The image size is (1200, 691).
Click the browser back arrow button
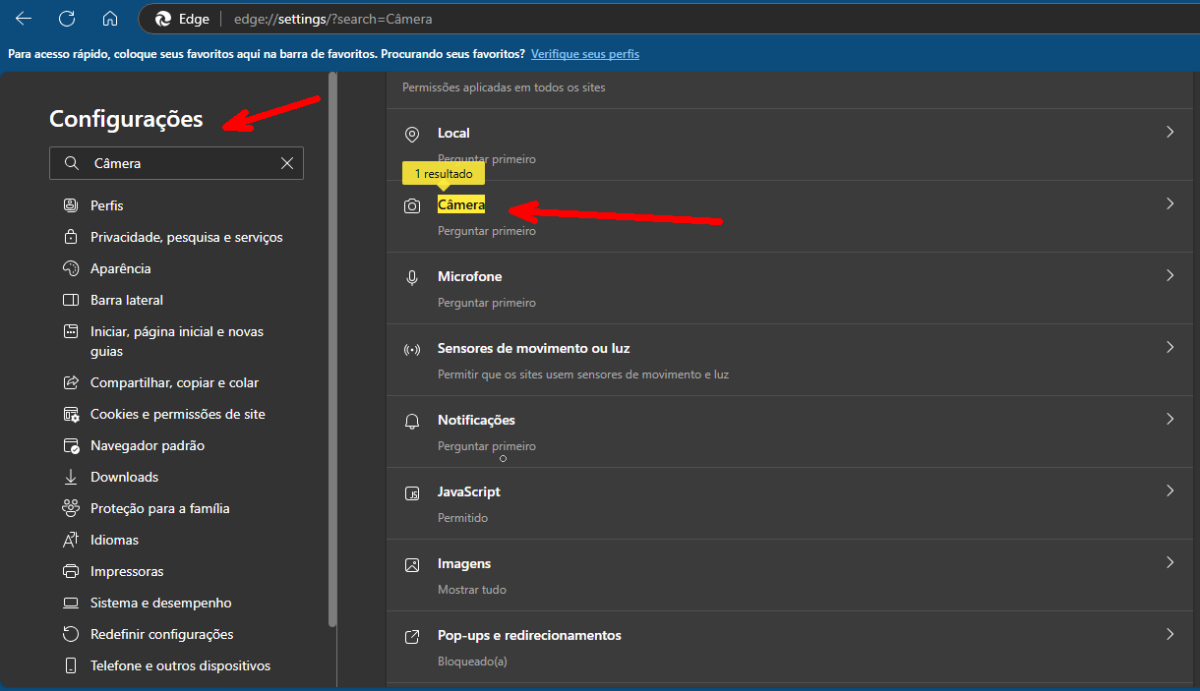pos(23,19)
